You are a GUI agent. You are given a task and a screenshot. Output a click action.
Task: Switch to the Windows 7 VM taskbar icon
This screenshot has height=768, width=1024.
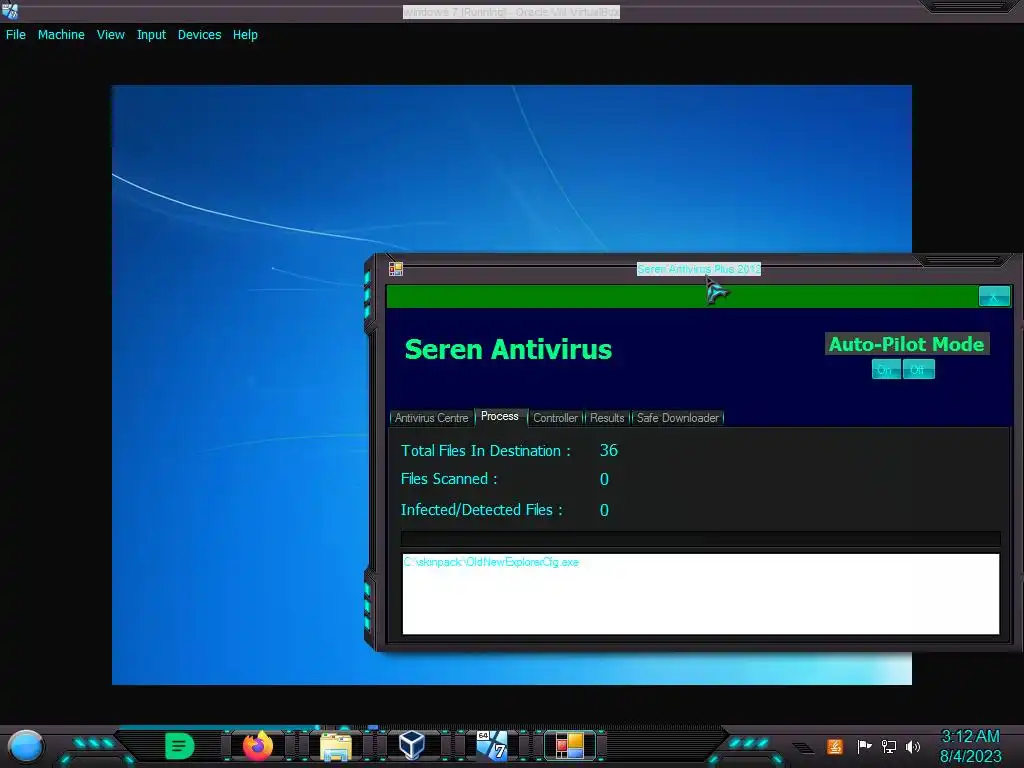point(491,746)
